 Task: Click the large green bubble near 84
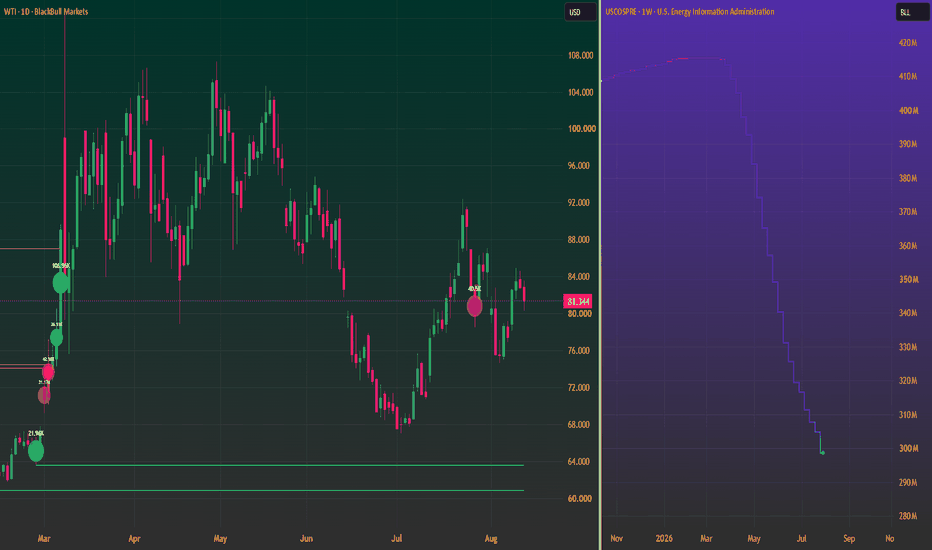(61, 282)
